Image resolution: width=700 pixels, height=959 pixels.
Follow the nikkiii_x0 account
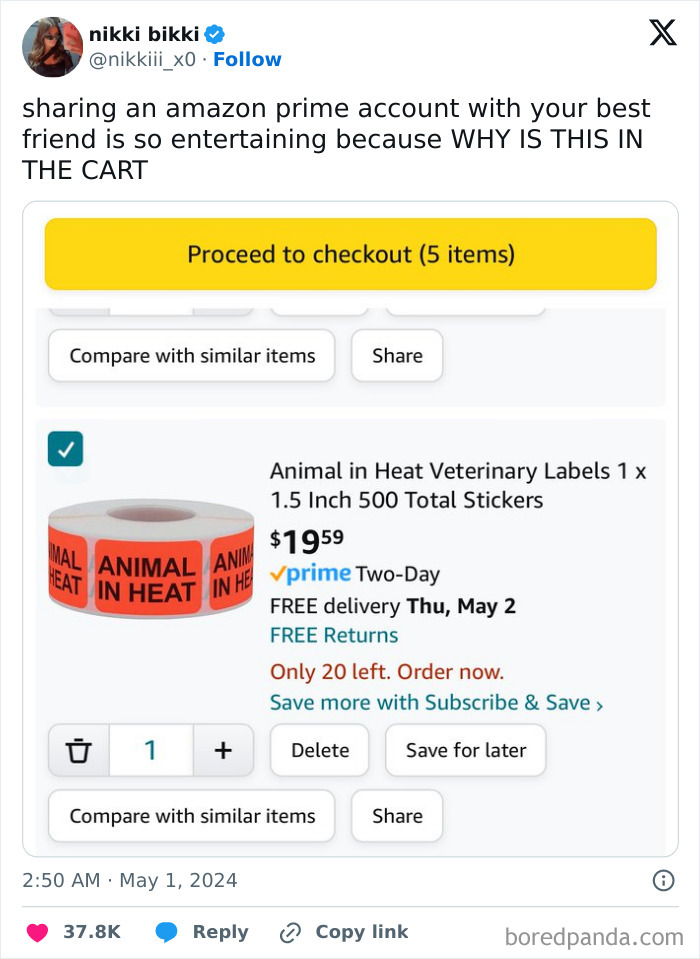(247, 60)
